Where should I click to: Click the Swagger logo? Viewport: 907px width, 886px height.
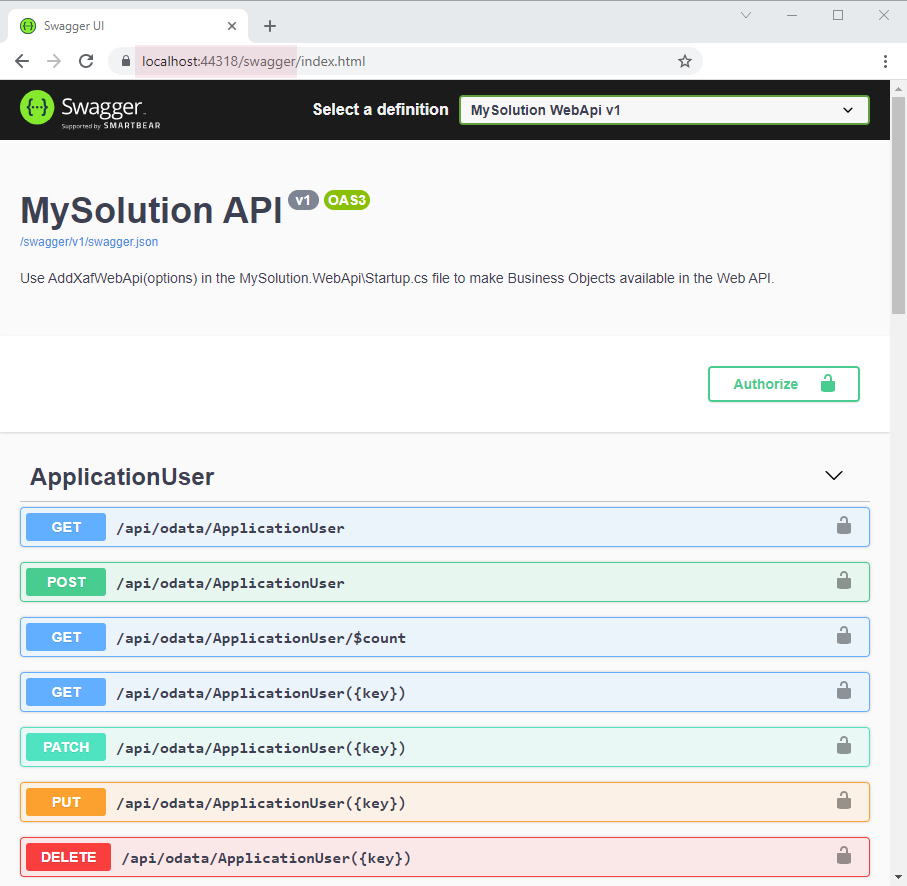coord(90,109)
